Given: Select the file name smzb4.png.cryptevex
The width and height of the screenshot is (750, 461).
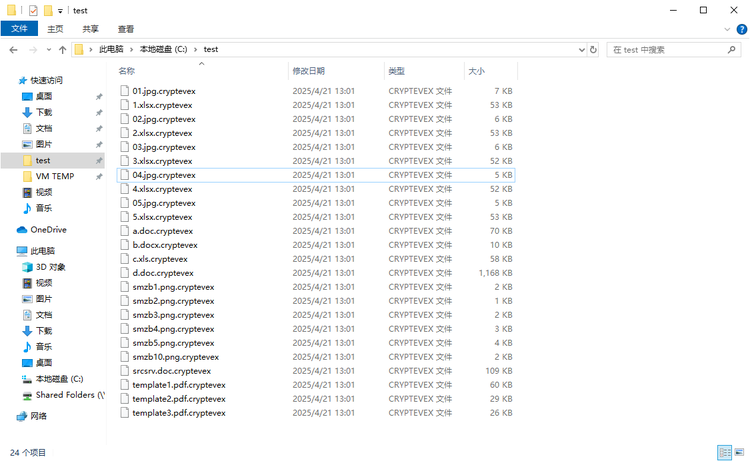Looking at the screenshot, I should click(x=173, y=329).
